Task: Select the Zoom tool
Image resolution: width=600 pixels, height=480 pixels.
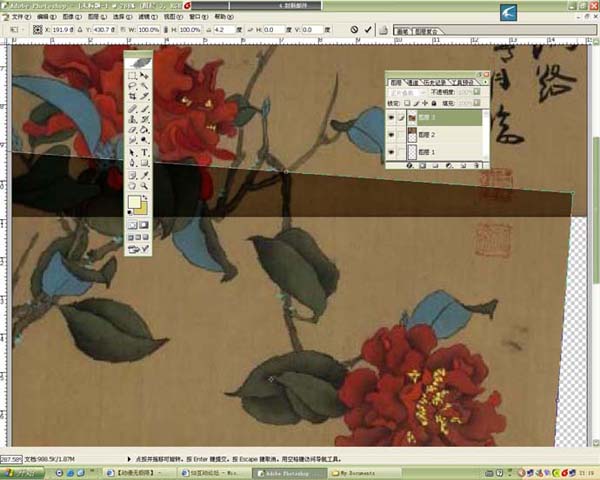Action: pos(144,186)
